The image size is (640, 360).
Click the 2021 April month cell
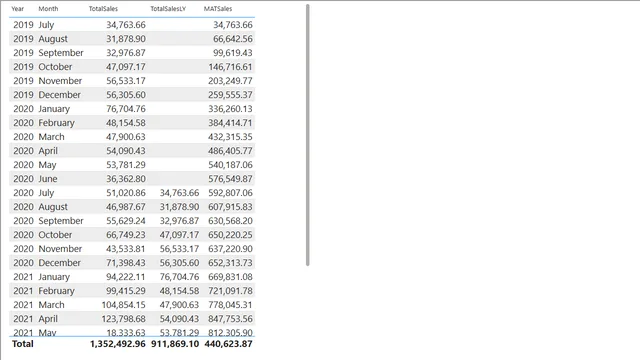click(48, 319)
